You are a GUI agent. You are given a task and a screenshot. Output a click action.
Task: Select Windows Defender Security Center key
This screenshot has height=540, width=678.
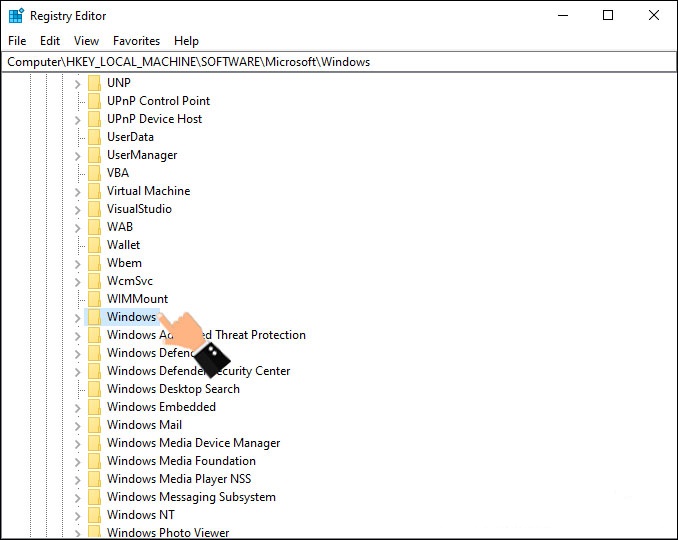(x=198, y=371)
